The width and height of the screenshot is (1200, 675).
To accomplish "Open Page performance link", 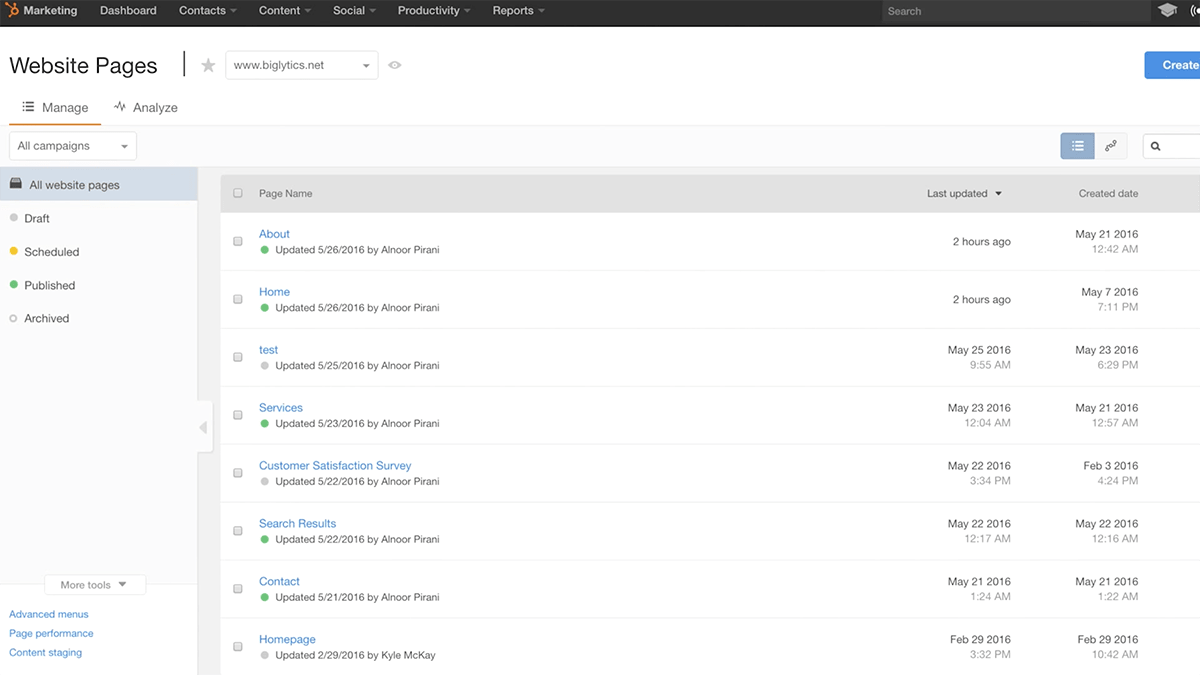I will (x=51, y=633).
